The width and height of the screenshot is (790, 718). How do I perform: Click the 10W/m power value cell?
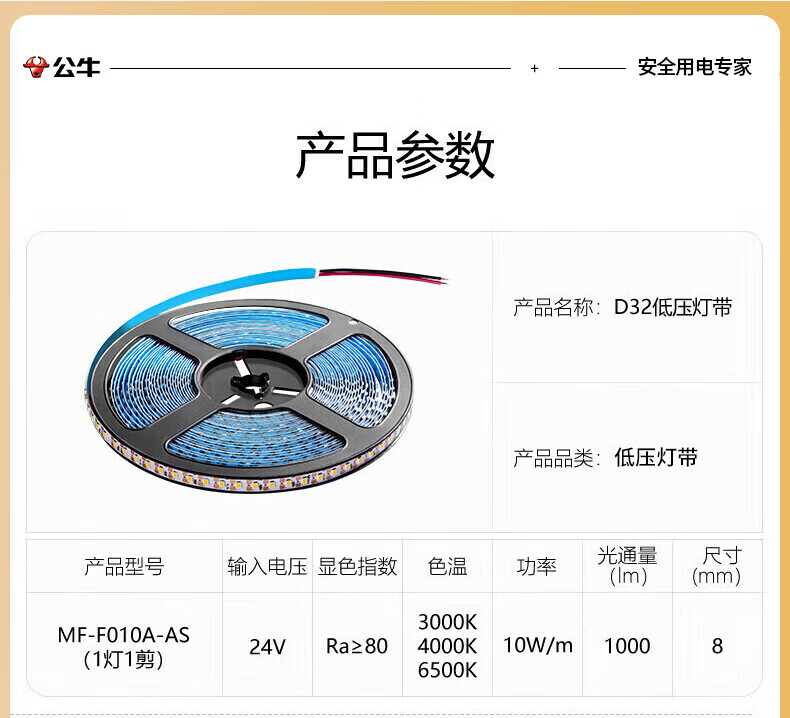pyautogui.click(x=538, y=645)
